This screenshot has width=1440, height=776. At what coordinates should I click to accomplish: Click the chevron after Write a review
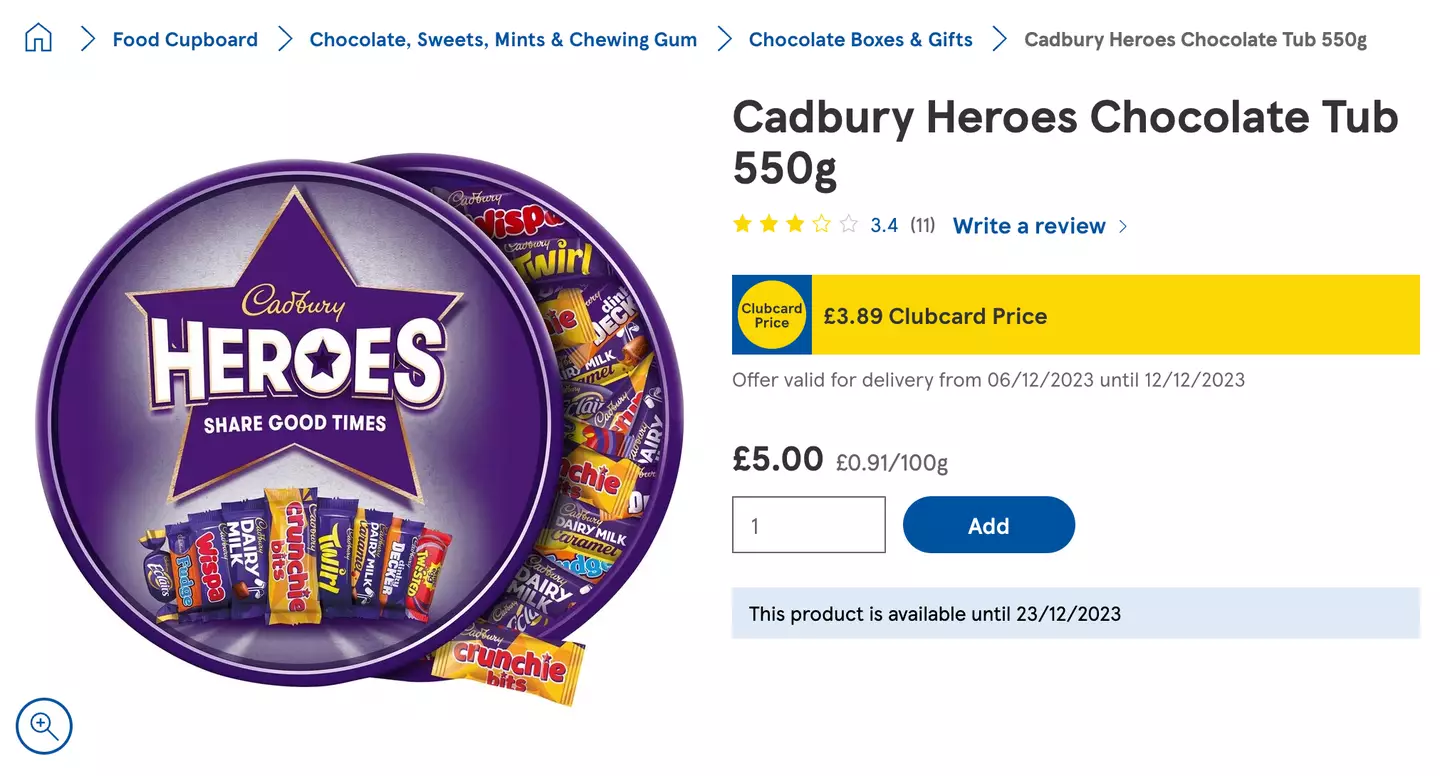point(1124,226)
